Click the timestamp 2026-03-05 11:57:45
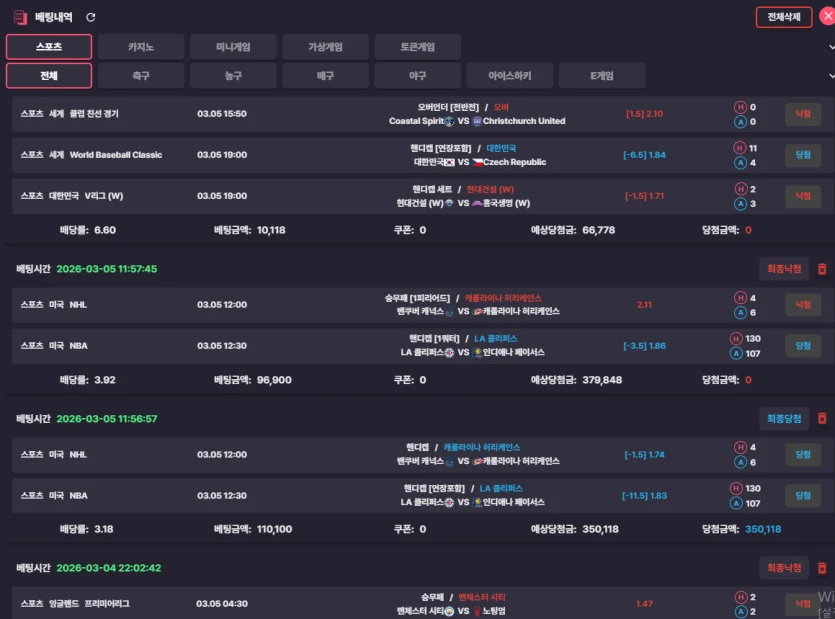The height and width of the screenshot is (619, 835). [107, 269]
